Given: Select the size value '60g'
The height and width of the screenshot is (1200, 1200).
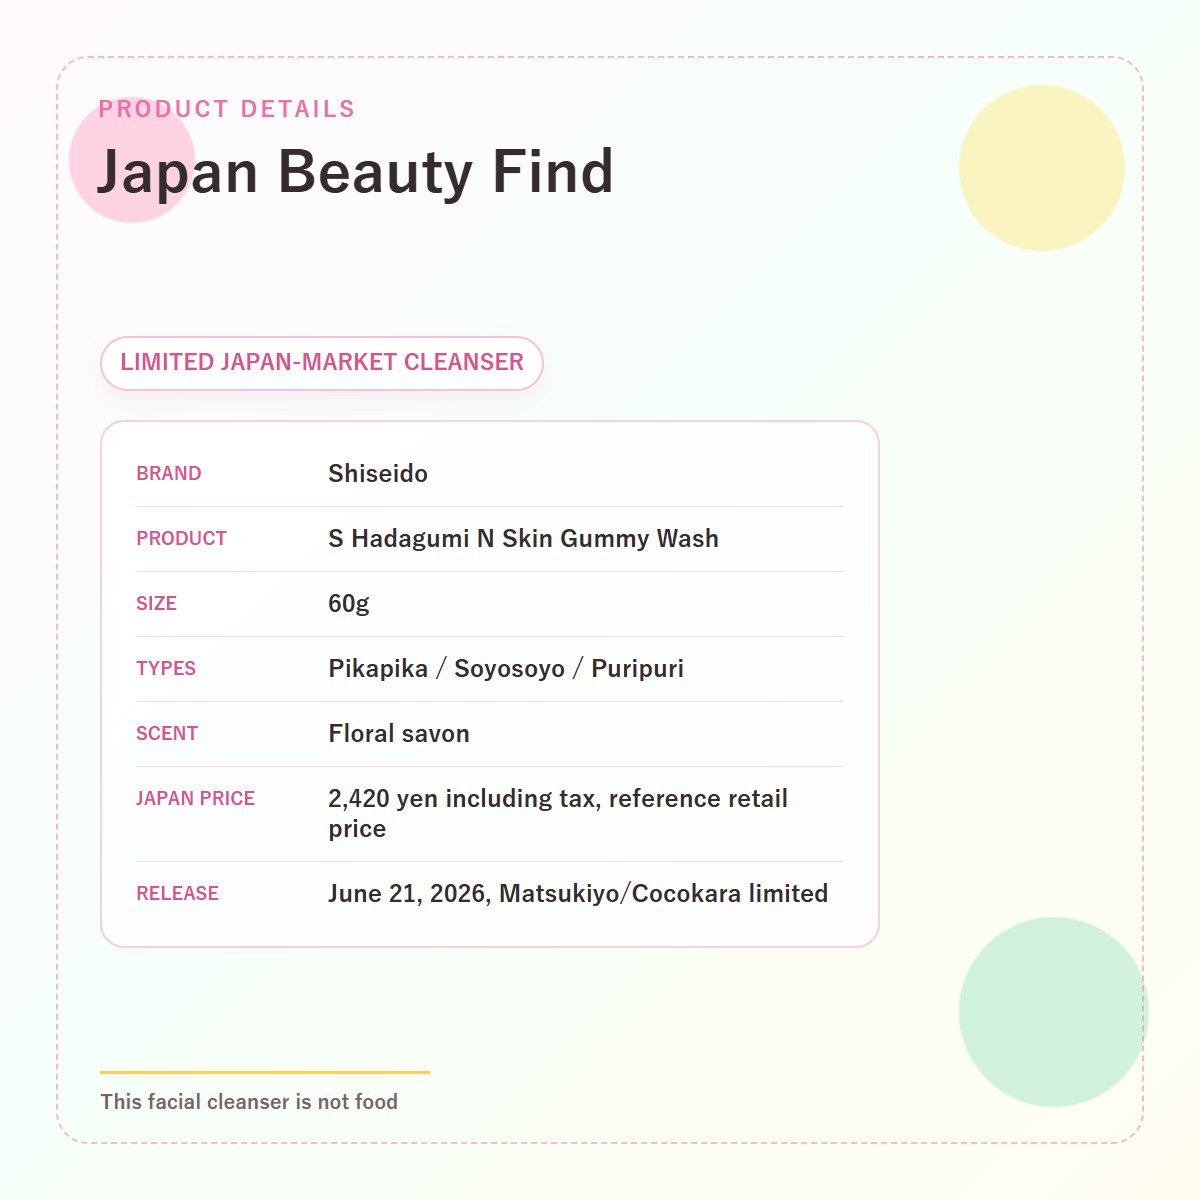Looking at the screenshot, I should point(349,604).
